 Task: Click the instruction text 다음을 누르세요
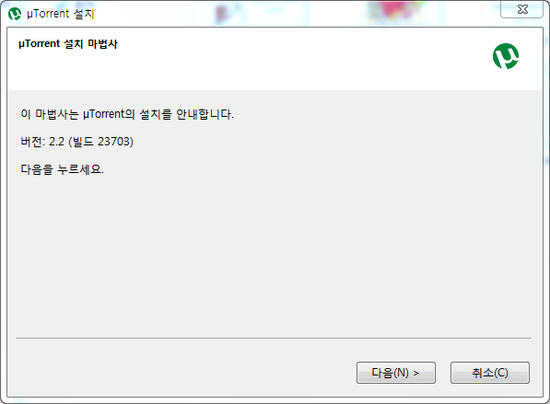pos(62,169)
